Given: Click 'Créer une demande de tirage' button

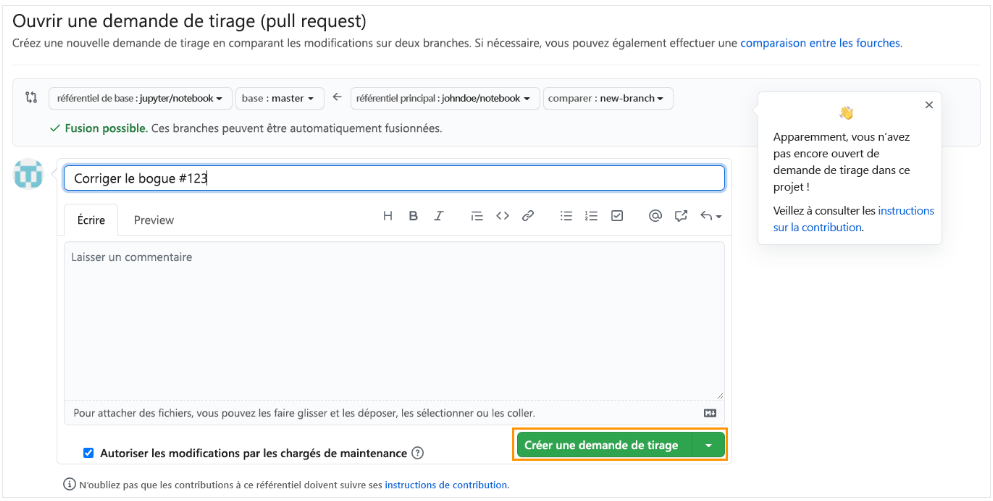Looking at the screenshot, I should pyautogui.click(x=601, y=445).
